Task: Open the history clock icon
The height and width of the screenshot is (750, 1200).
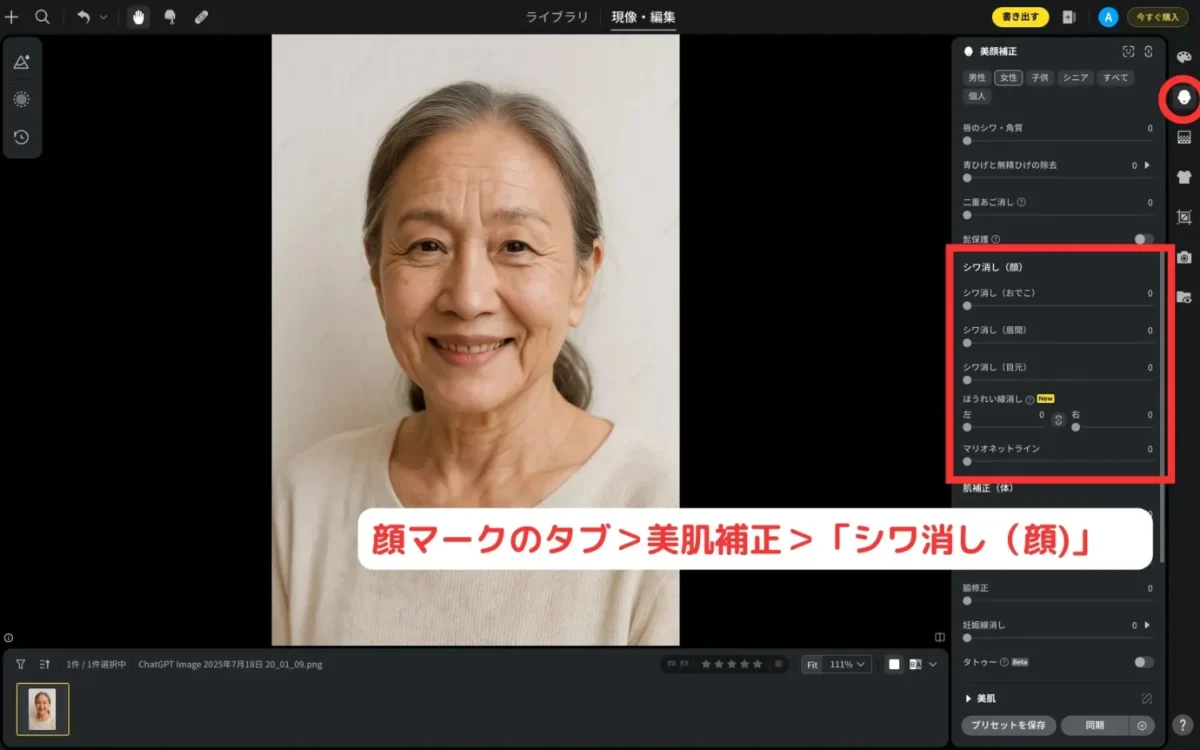Action: (21, 137)
